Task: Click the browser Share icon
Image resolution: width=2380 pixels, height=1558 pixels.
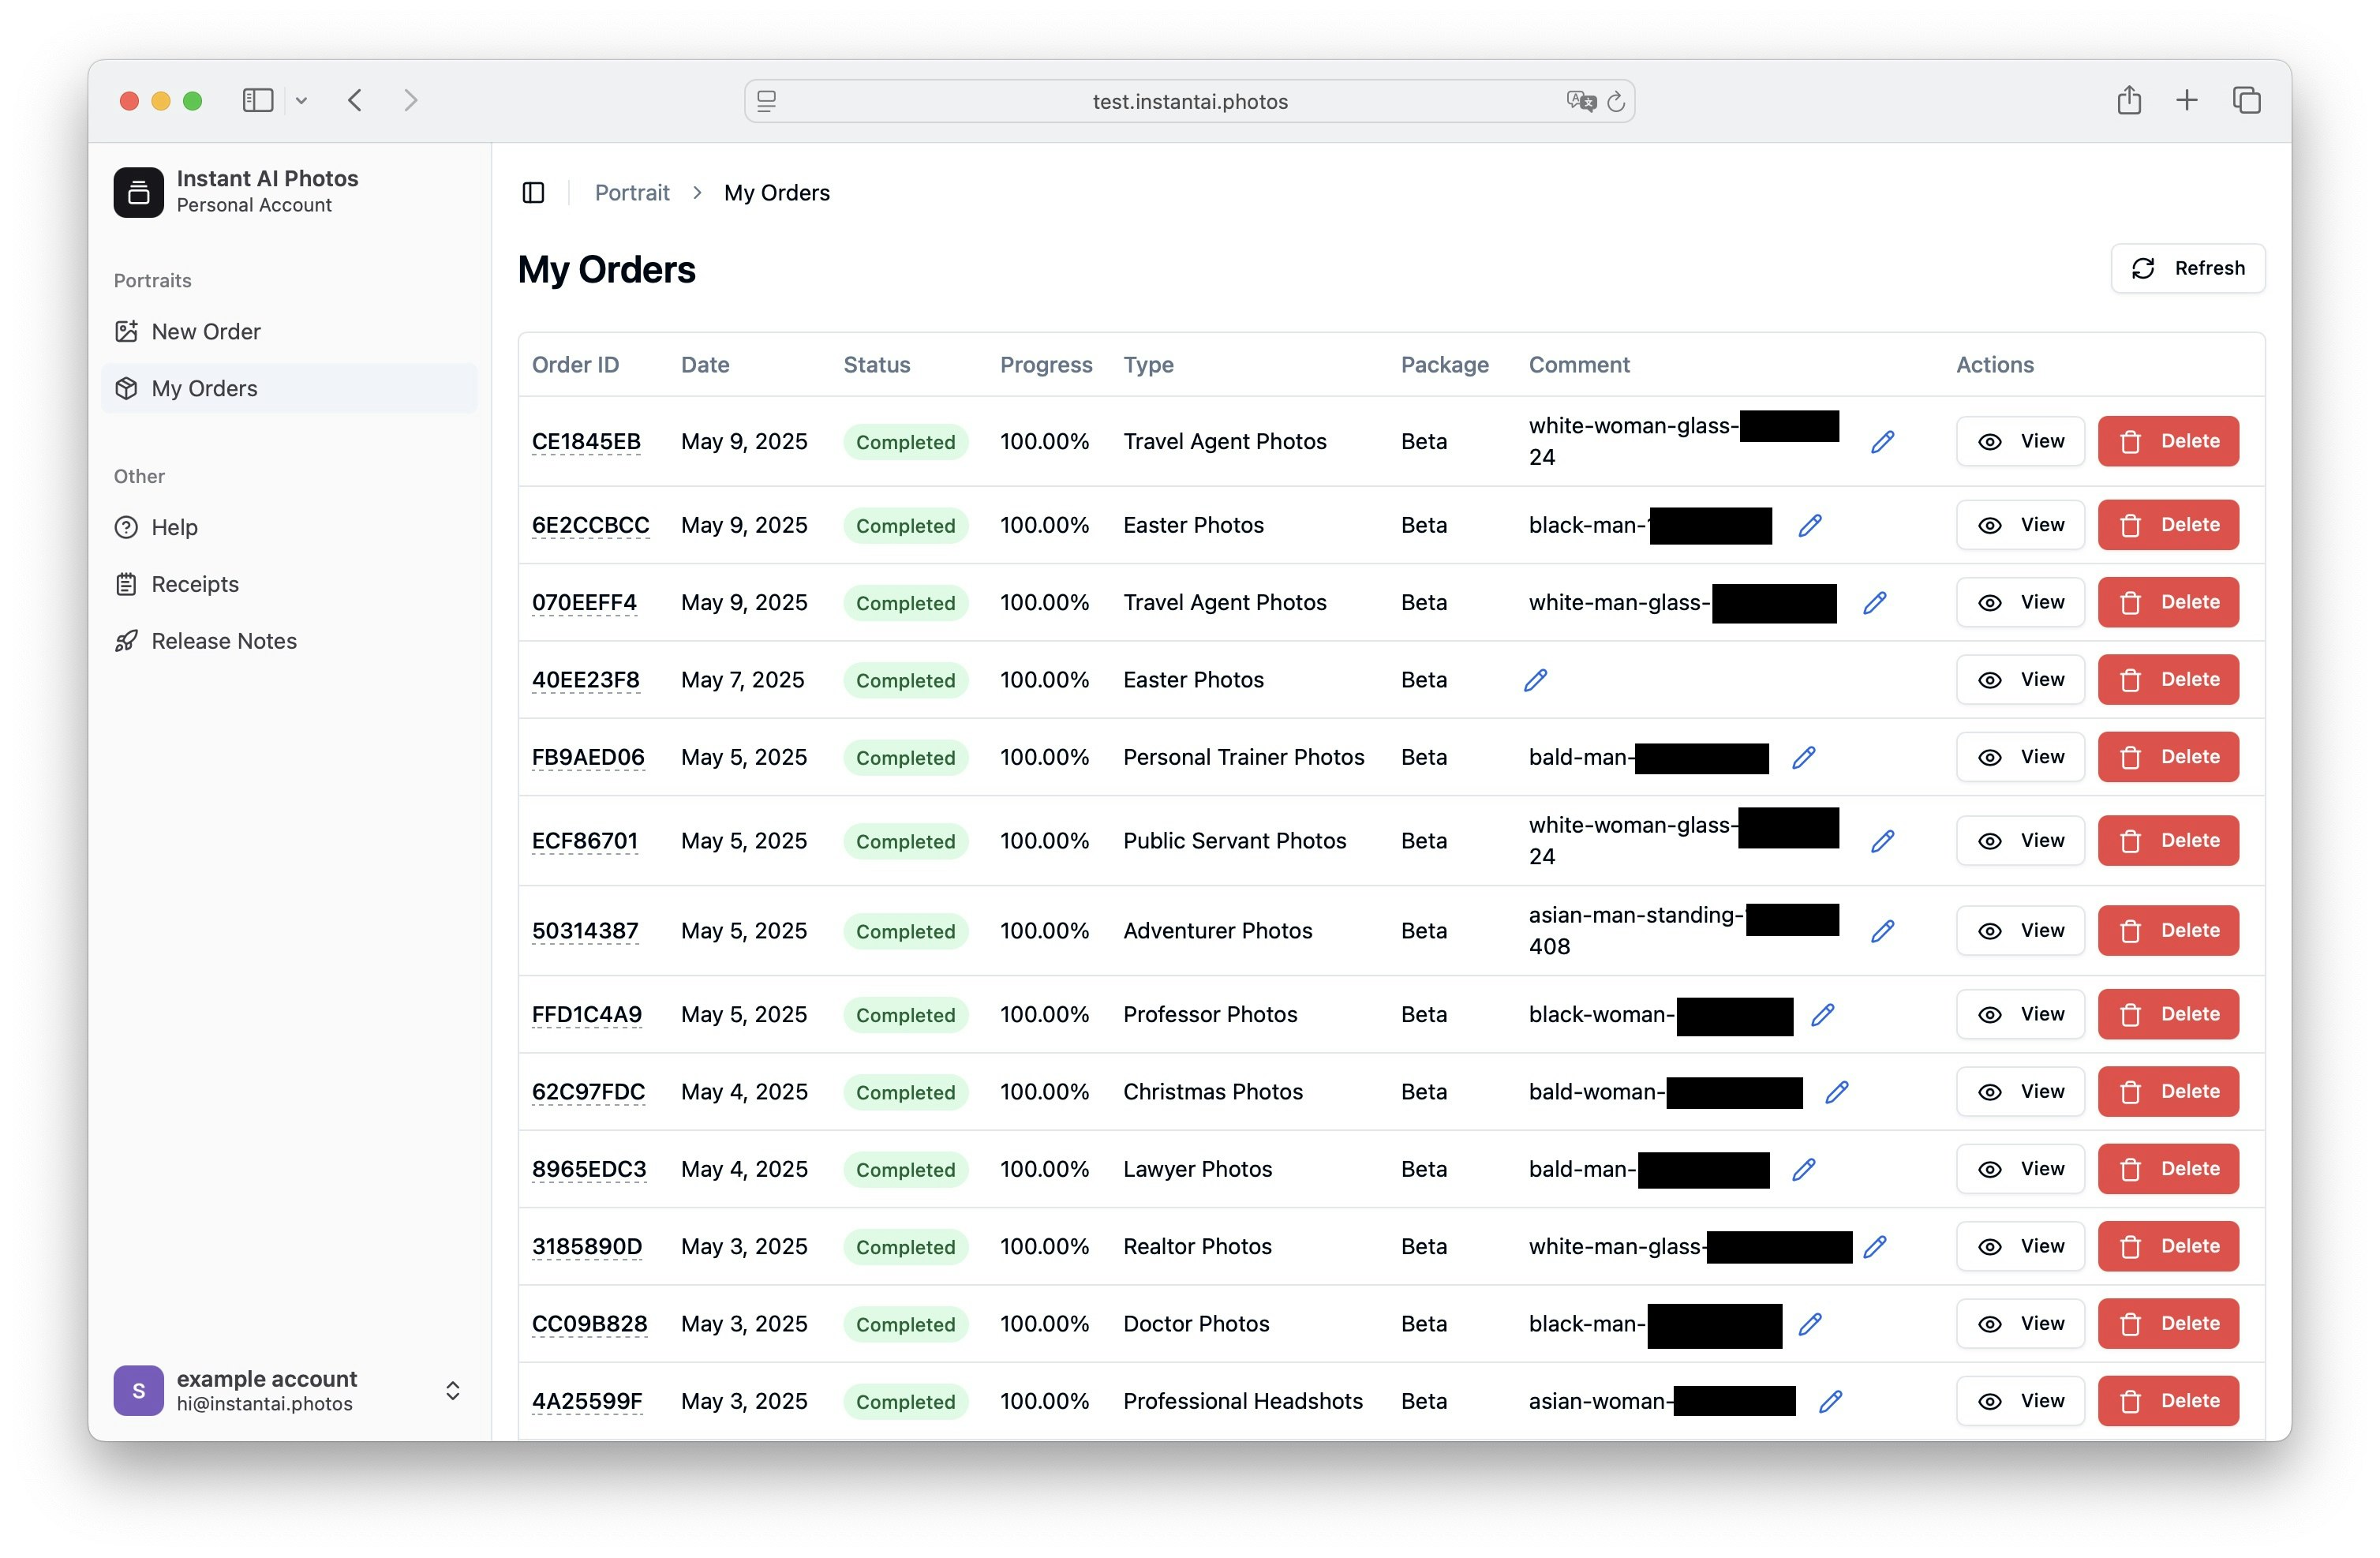Action: [2128, 100]
